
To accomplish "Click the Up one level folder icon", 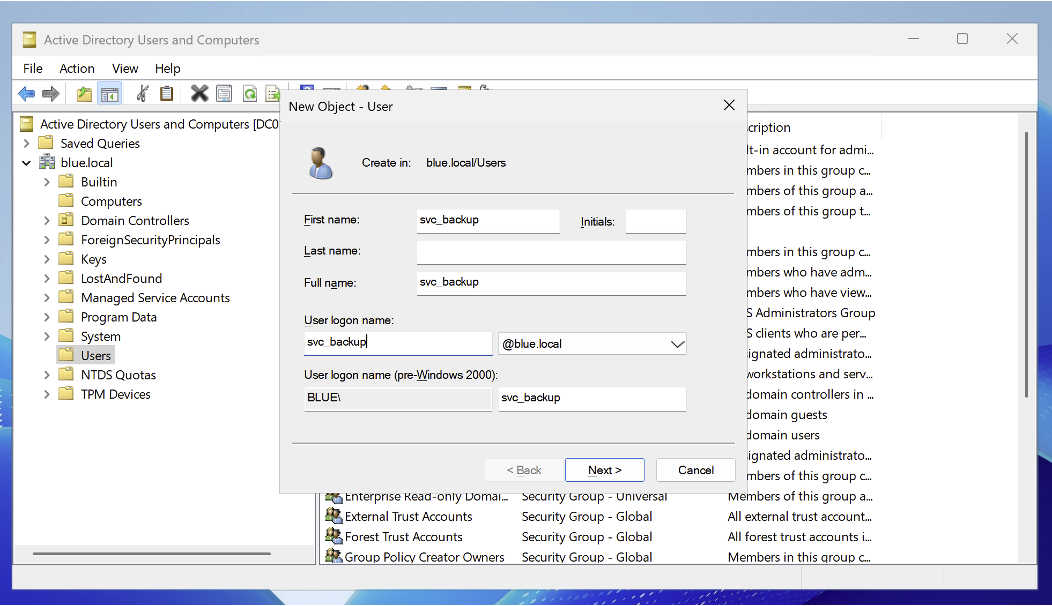I will pos(85,94).
